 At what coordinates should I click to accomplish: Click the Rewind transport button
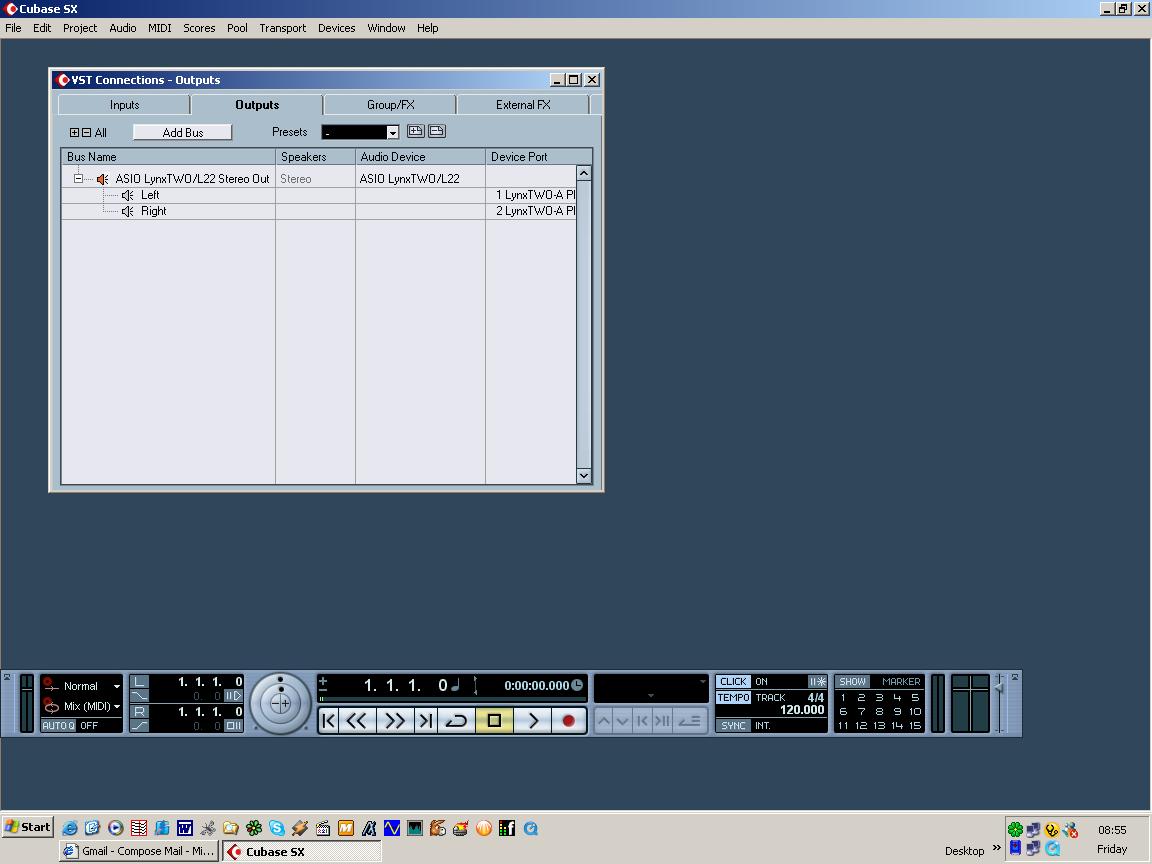357,721
